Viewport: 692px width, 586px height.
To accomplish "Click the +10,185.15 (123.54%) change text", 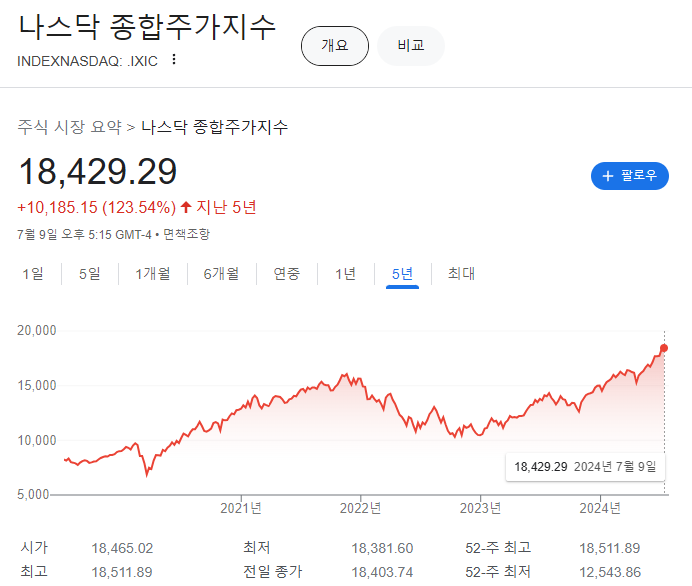I will pos(97,207).
